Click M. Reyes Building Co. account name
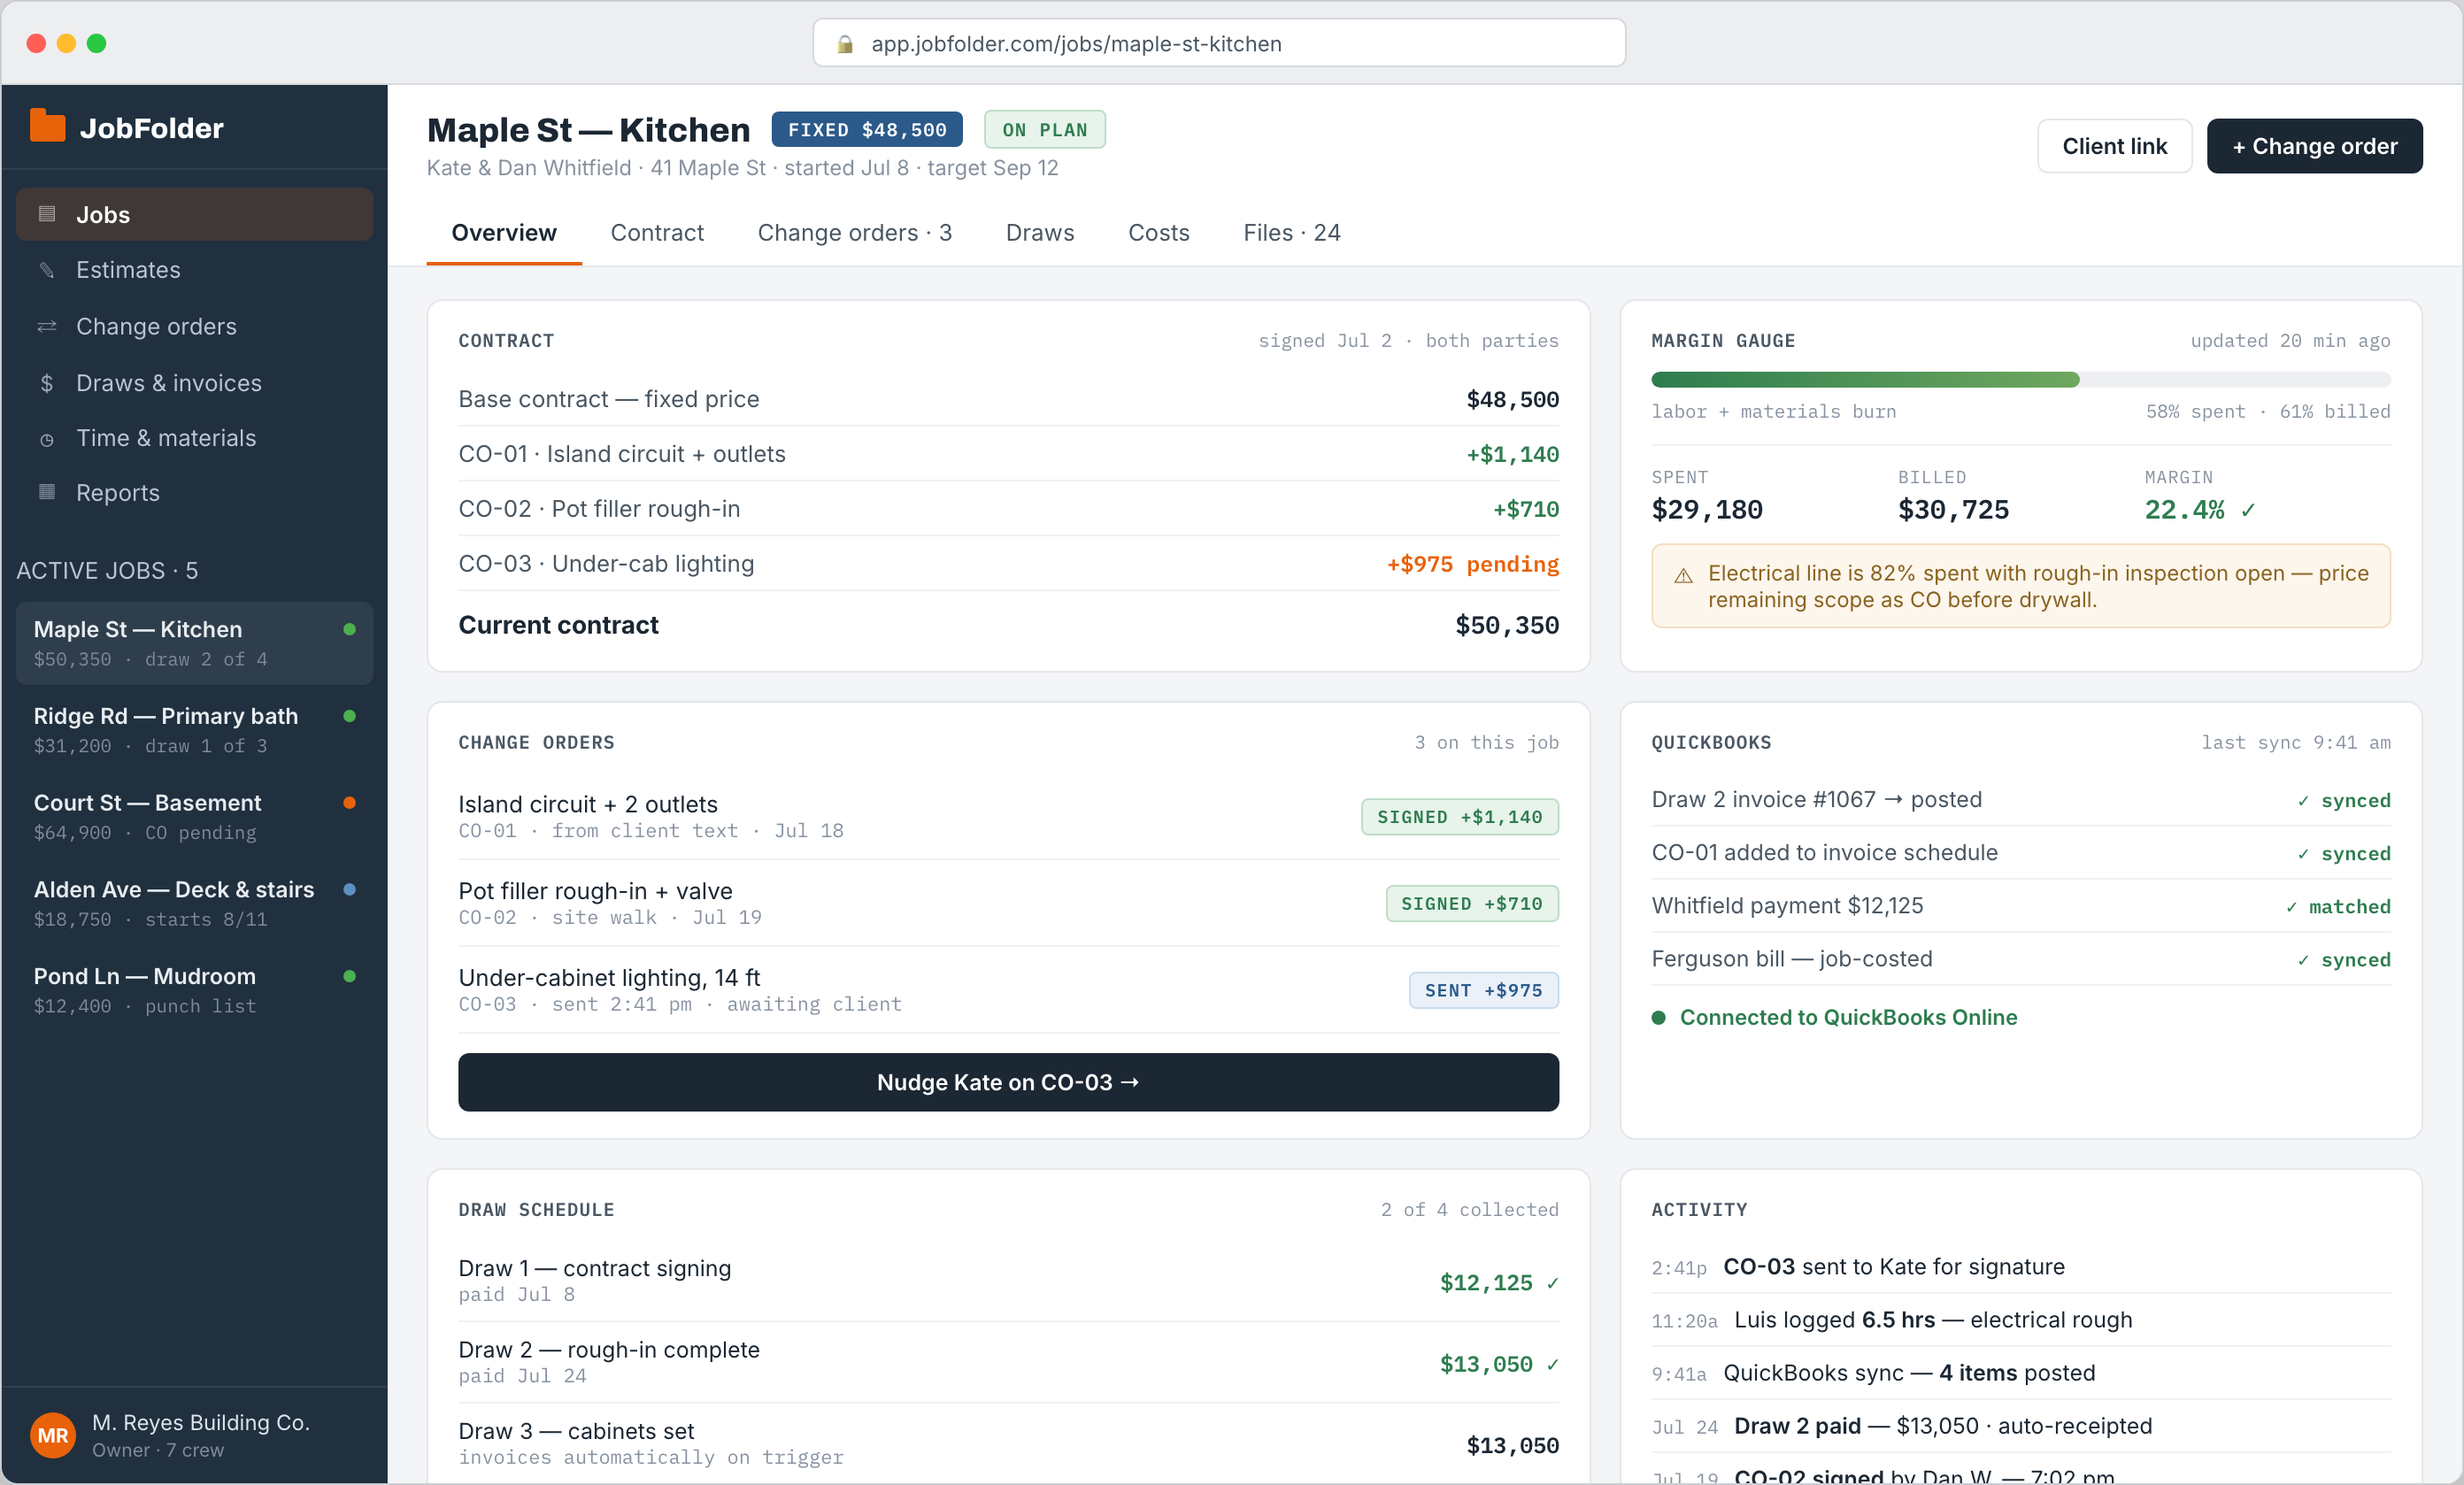 coord(201,1422)
